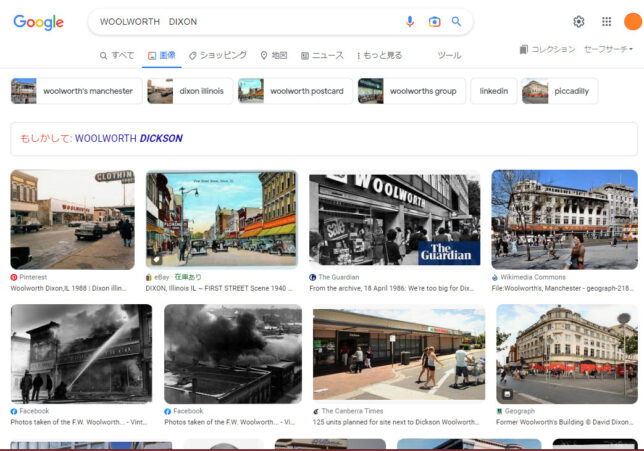644x451 pixels.
Task: Select the 画像 tab
Action: (162, 55)
